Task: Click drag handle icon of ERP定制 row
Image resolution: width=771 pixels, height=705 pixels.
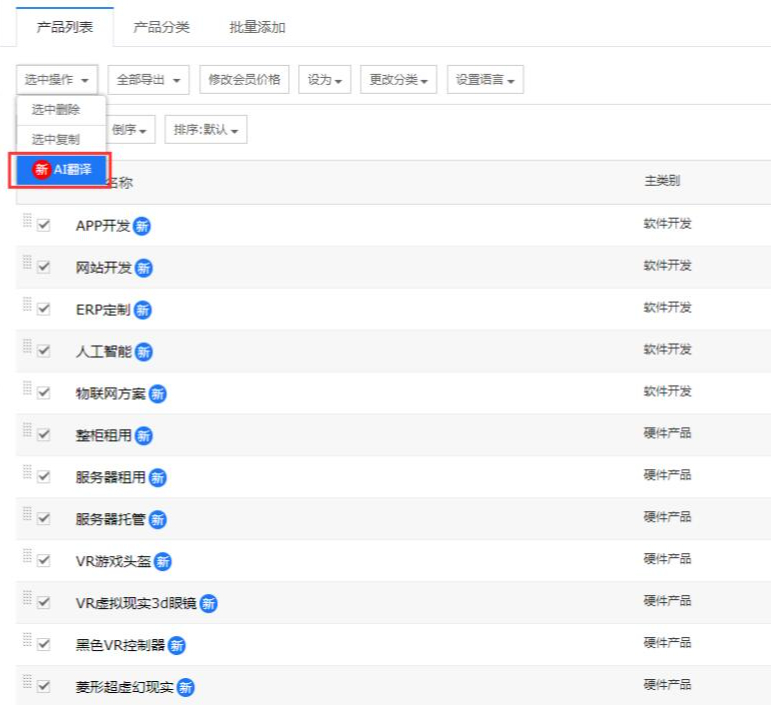Action: pyautogui.click(x=28, y=304)
